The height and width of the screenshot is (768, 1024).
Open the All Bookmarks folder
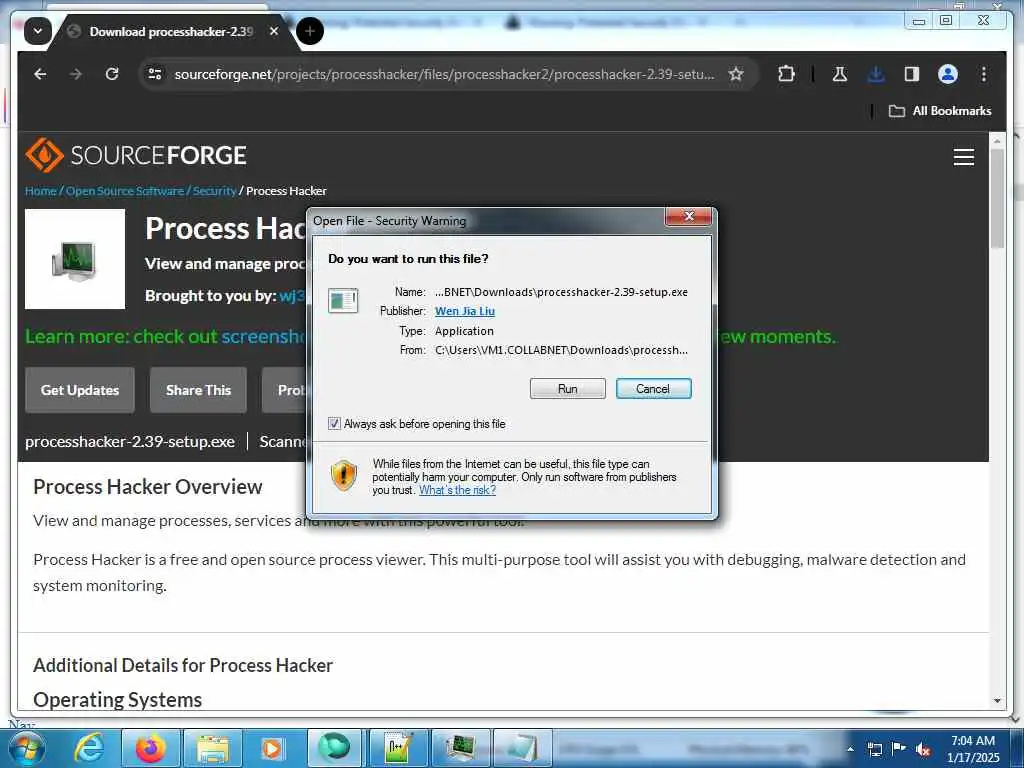click(x=940, y=111)
